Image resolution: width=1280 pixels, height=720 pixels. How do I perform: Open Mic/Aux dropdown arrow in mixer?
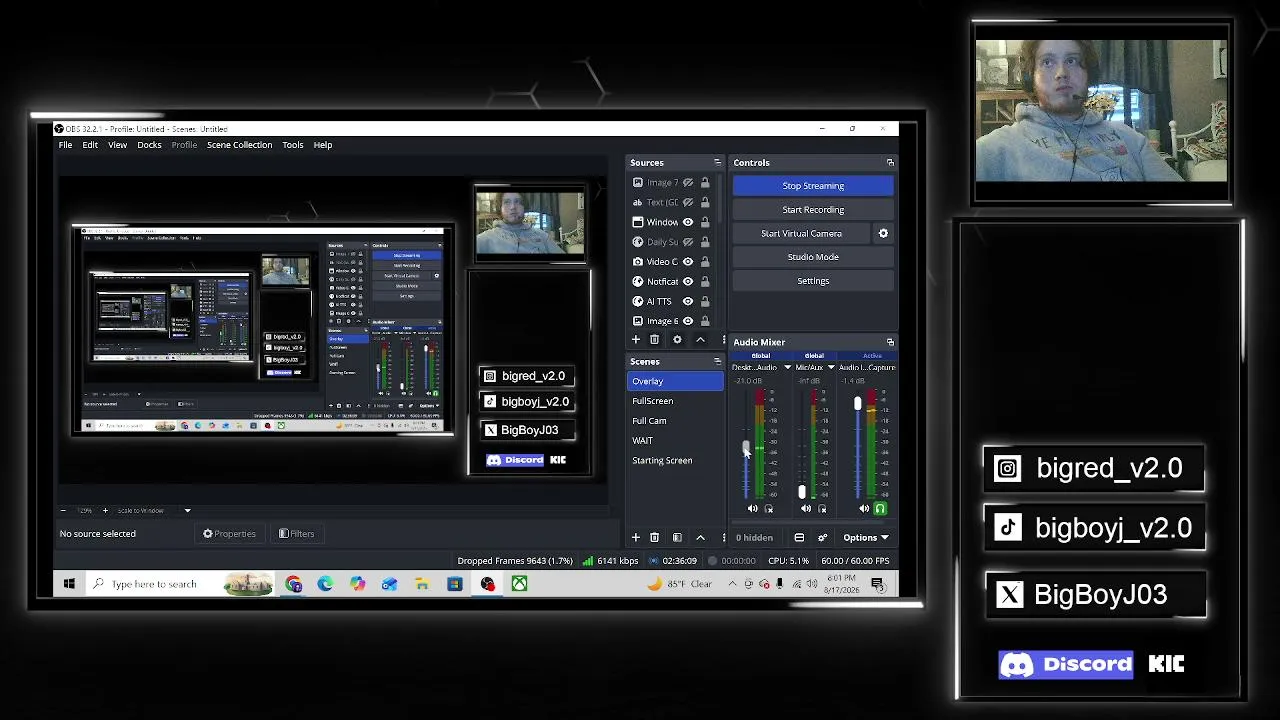tap(831, 368)
